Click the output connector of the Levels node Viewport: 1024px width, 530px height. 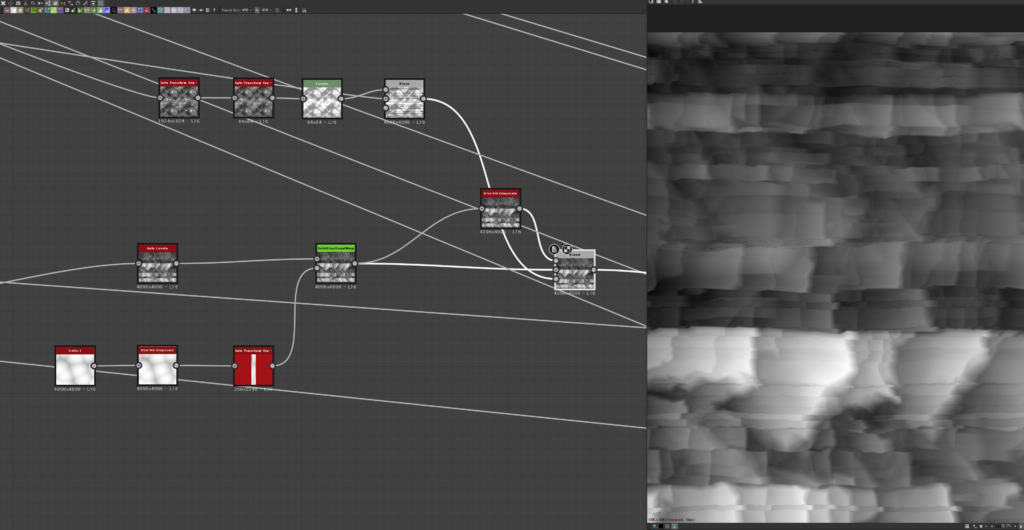coord(342,99)
